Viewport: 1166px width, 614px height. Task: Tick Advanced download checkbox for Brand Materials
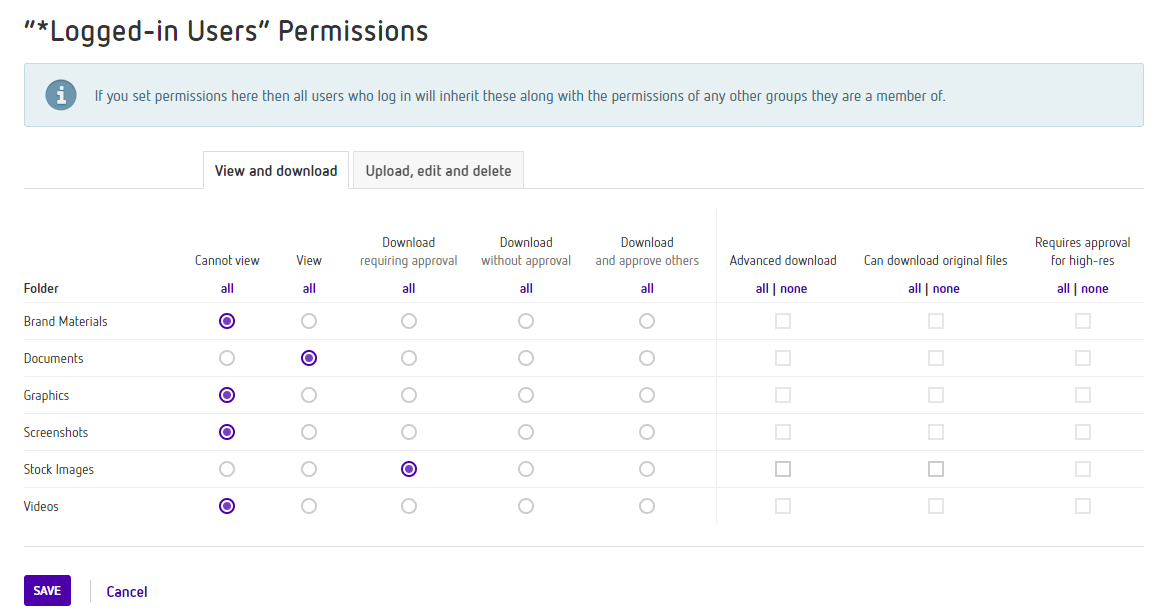[x=783, y=321]
